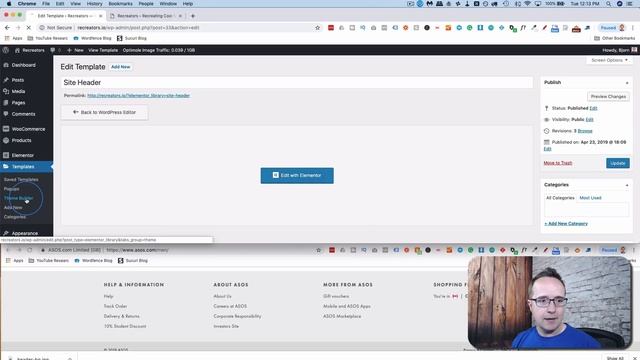Open WooCommerce in the sidebar
640x360 pixels.
click(x=28, y=129)
